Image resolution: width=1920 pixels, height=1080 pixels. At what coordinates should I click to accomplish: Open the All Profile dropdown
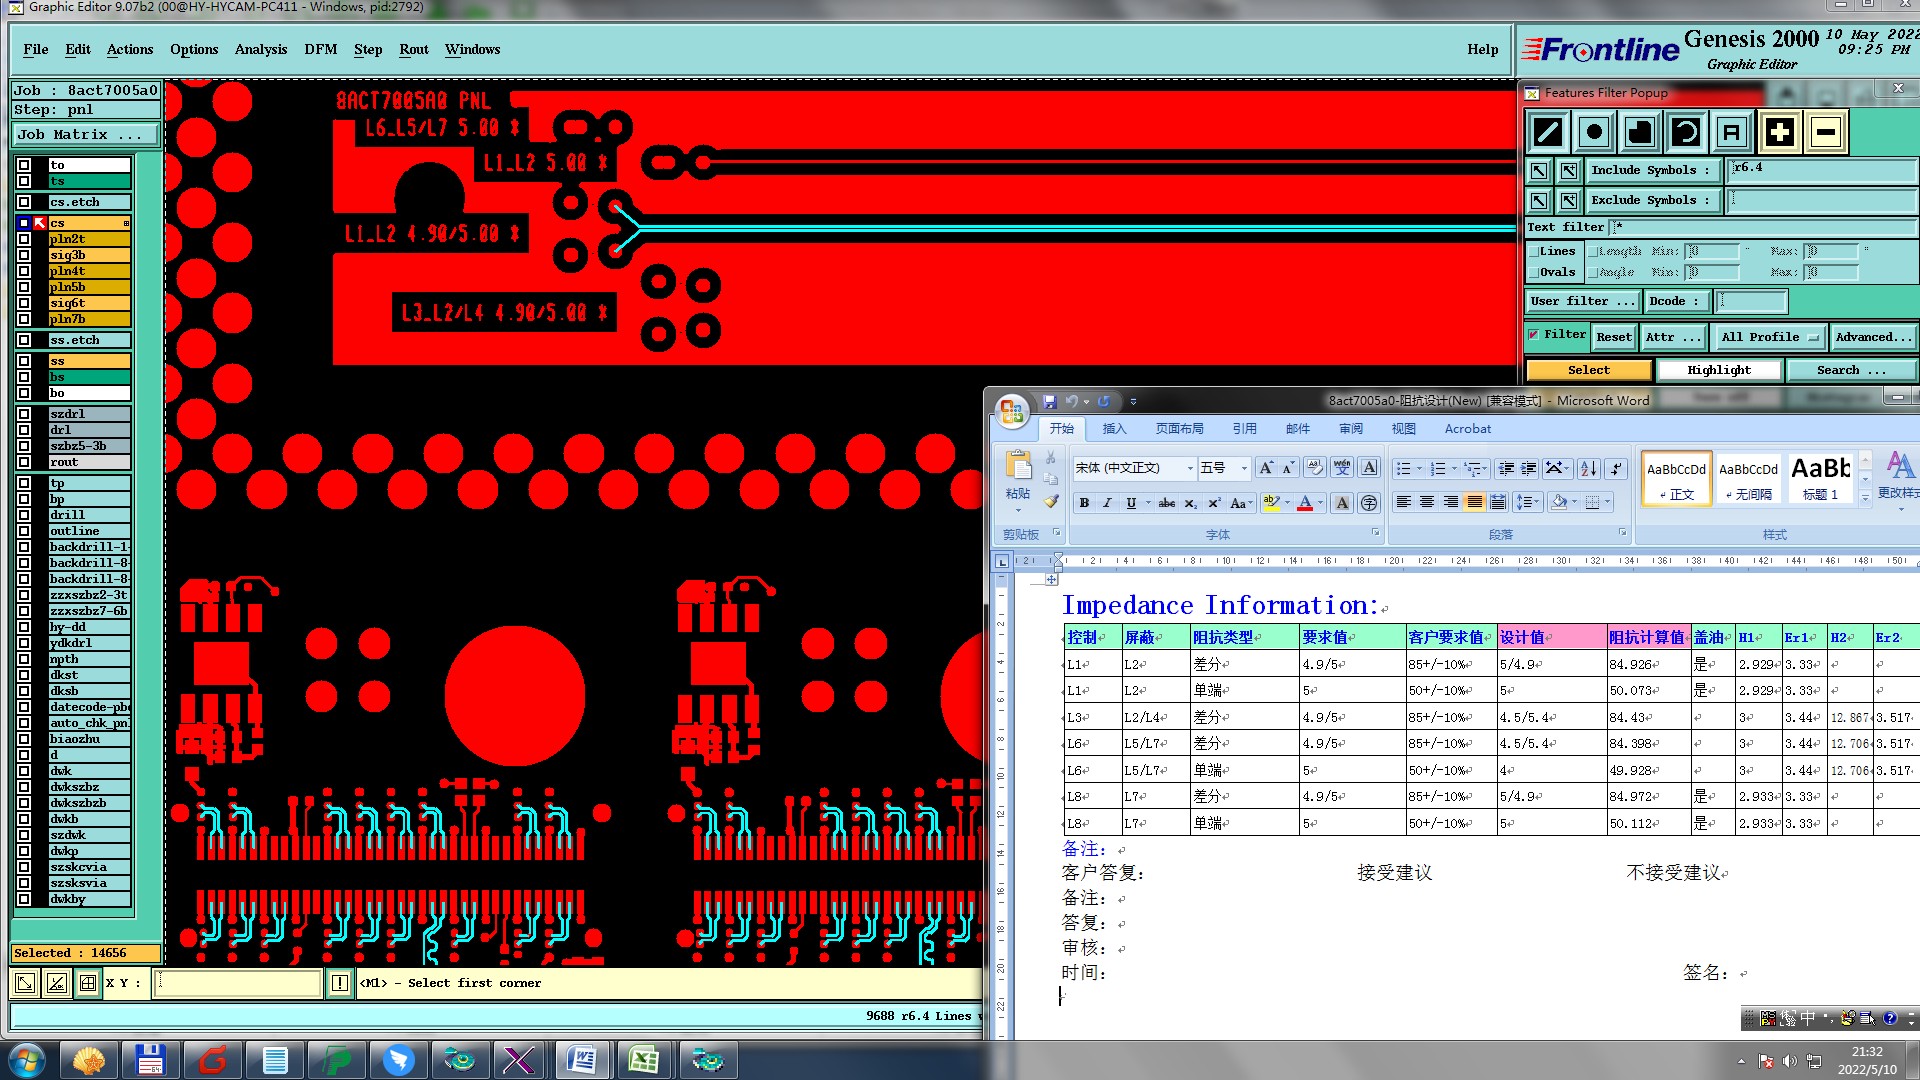1768,338
